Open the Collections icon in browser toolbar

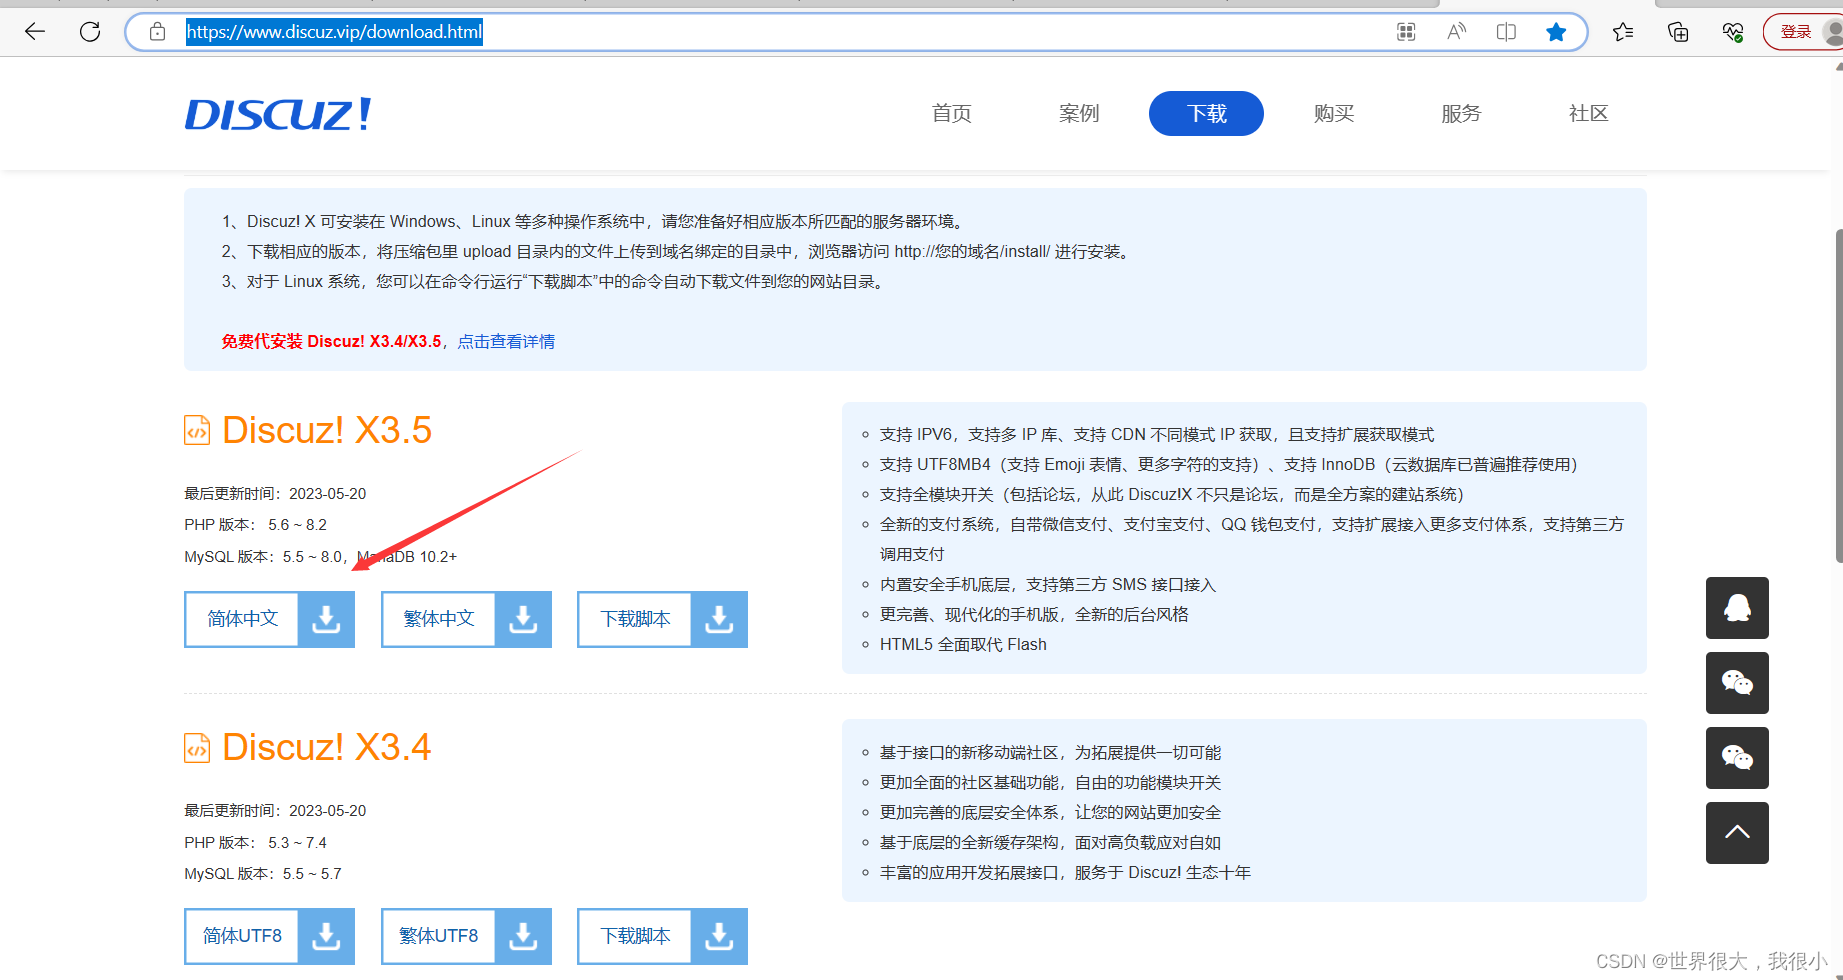point(1677,31)
